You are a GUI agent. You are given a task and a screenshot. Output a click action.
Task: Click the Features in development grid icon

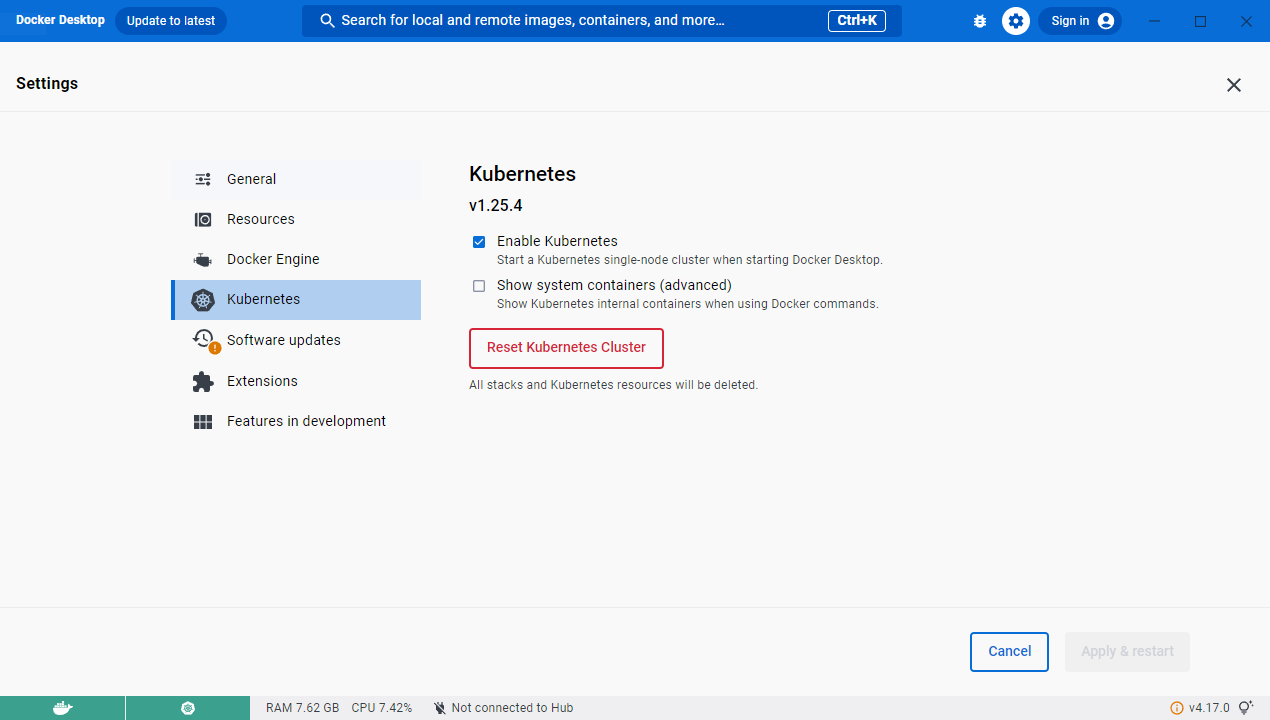pyautogui.click(x=203, y=422)
